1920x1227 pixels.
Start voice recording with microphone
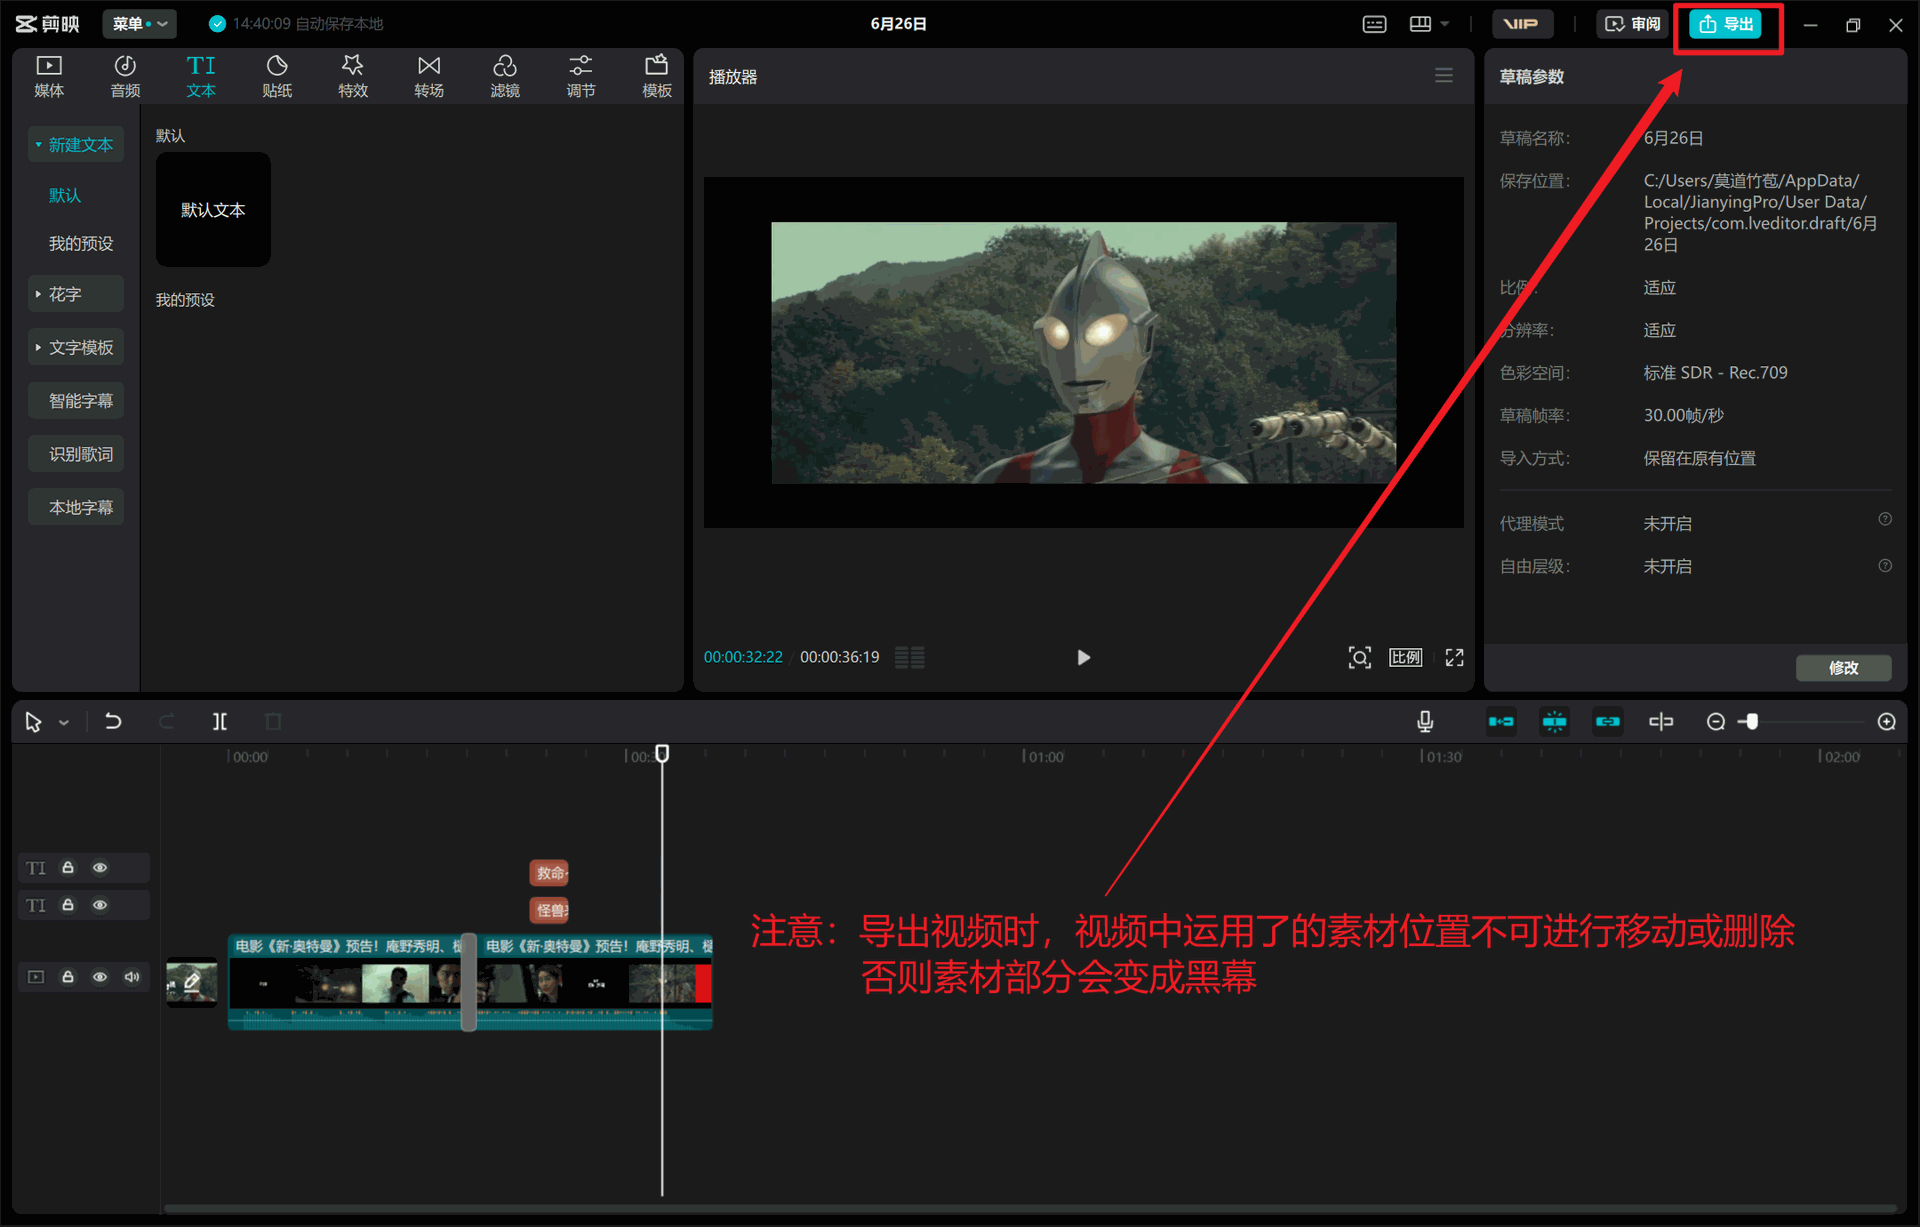pos(1425,721)
